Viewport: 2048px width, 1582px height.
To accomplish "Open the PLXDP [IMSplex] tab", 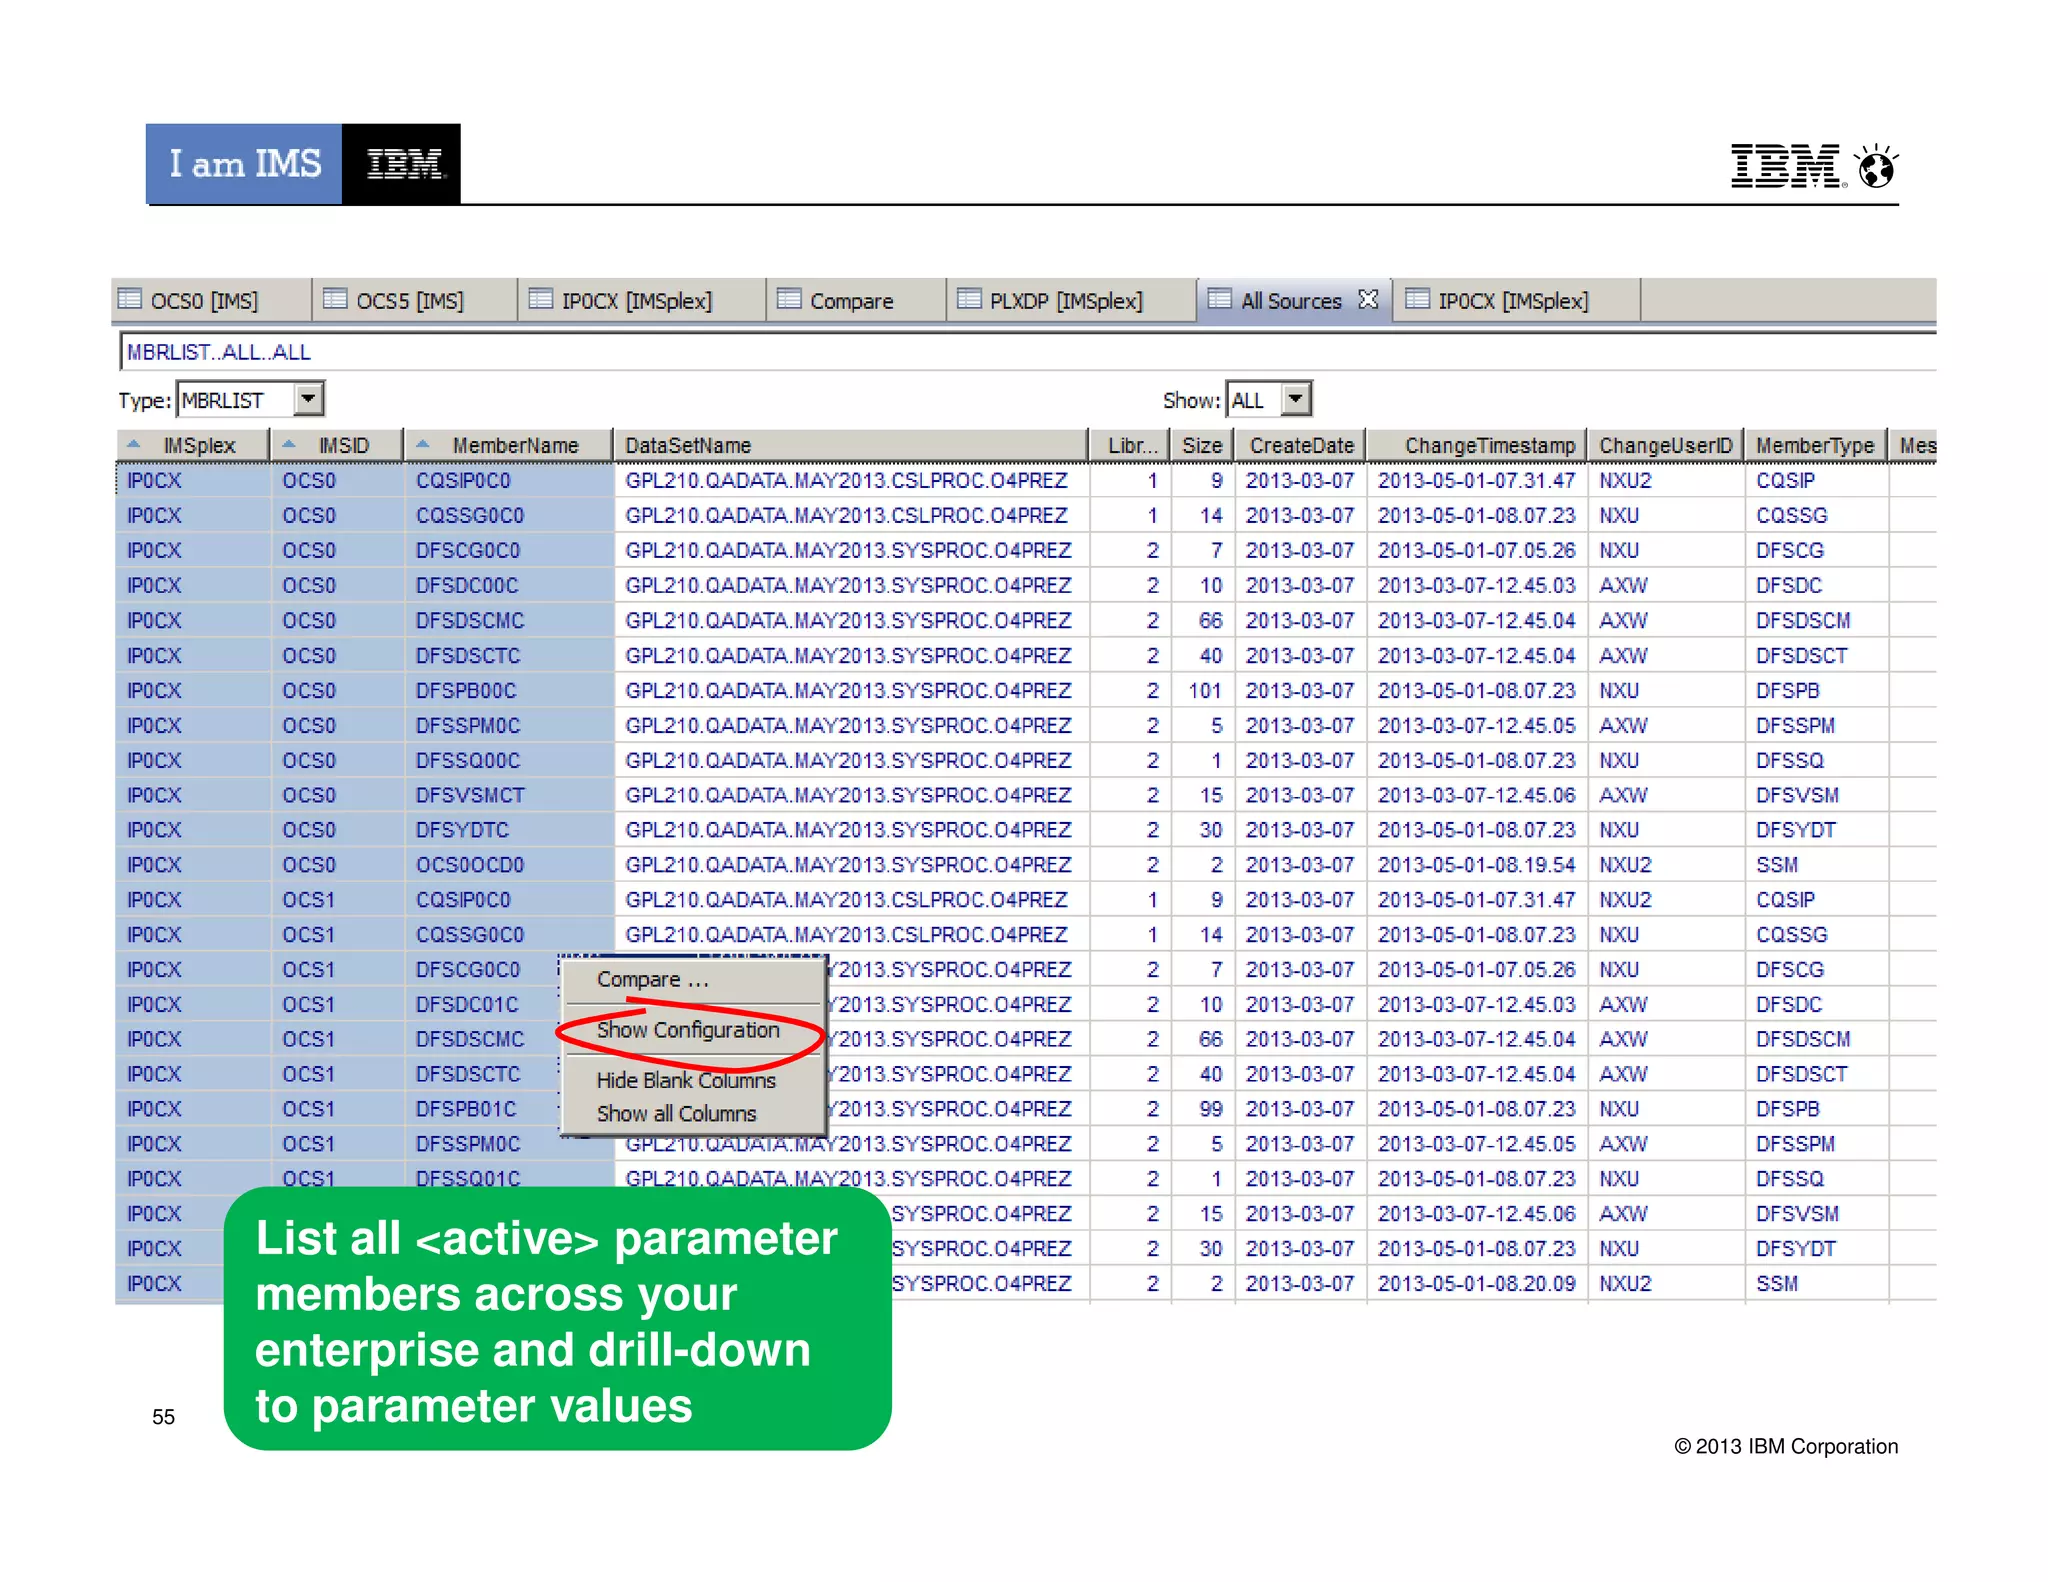I will point(1071,300).
